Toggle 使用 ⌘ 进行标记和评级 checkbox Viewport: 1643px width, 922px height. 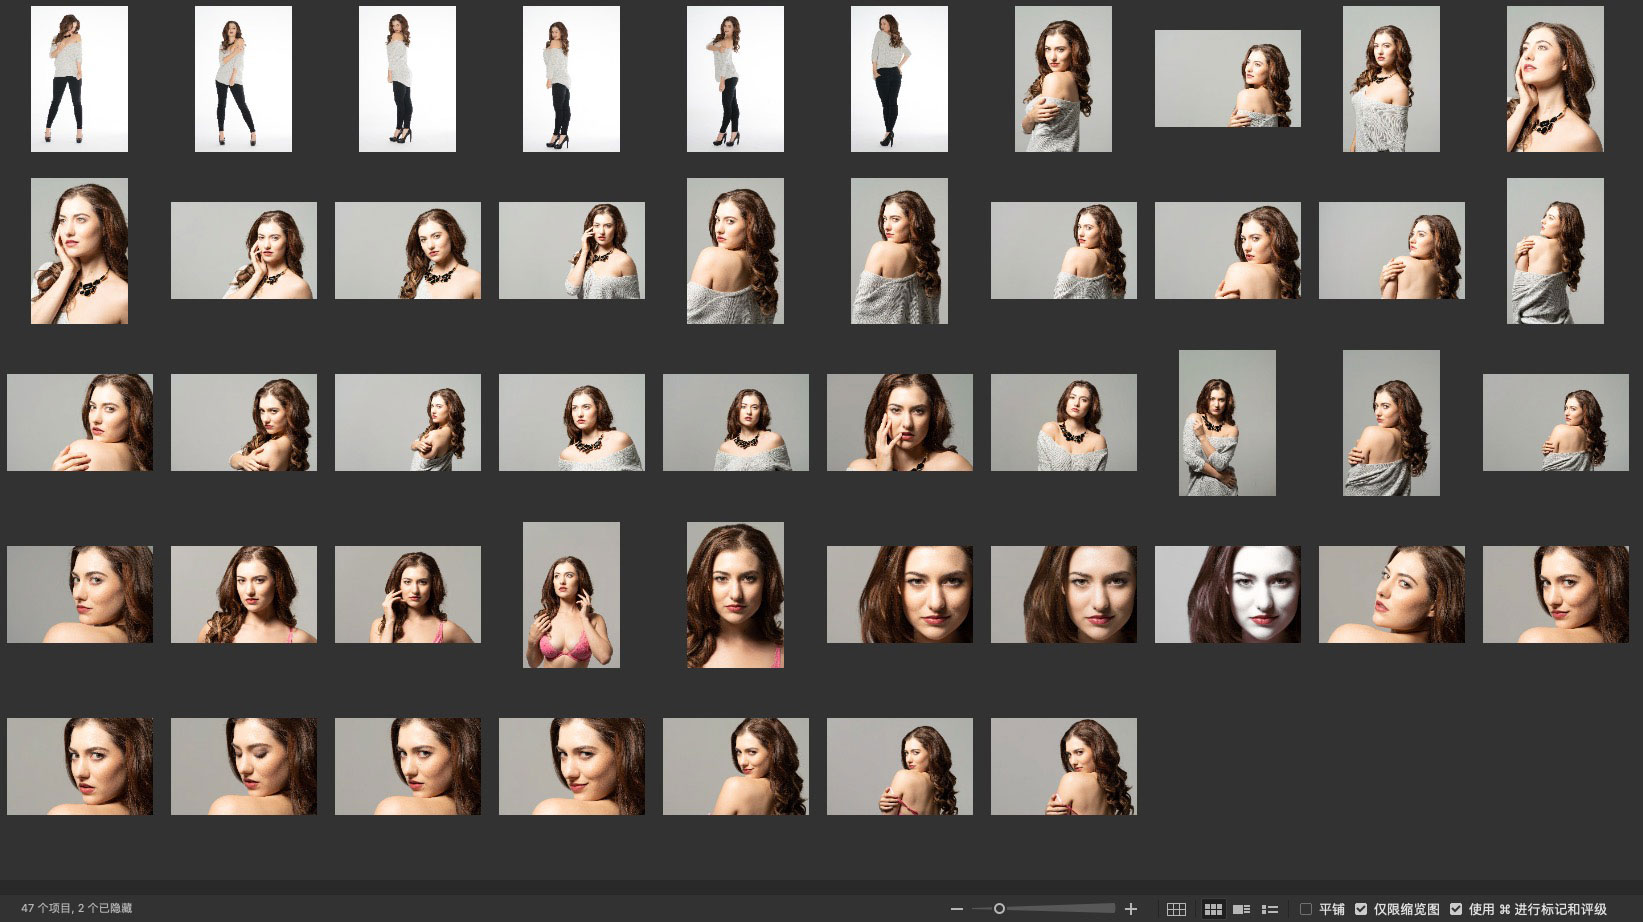(x=1456, y=909)
